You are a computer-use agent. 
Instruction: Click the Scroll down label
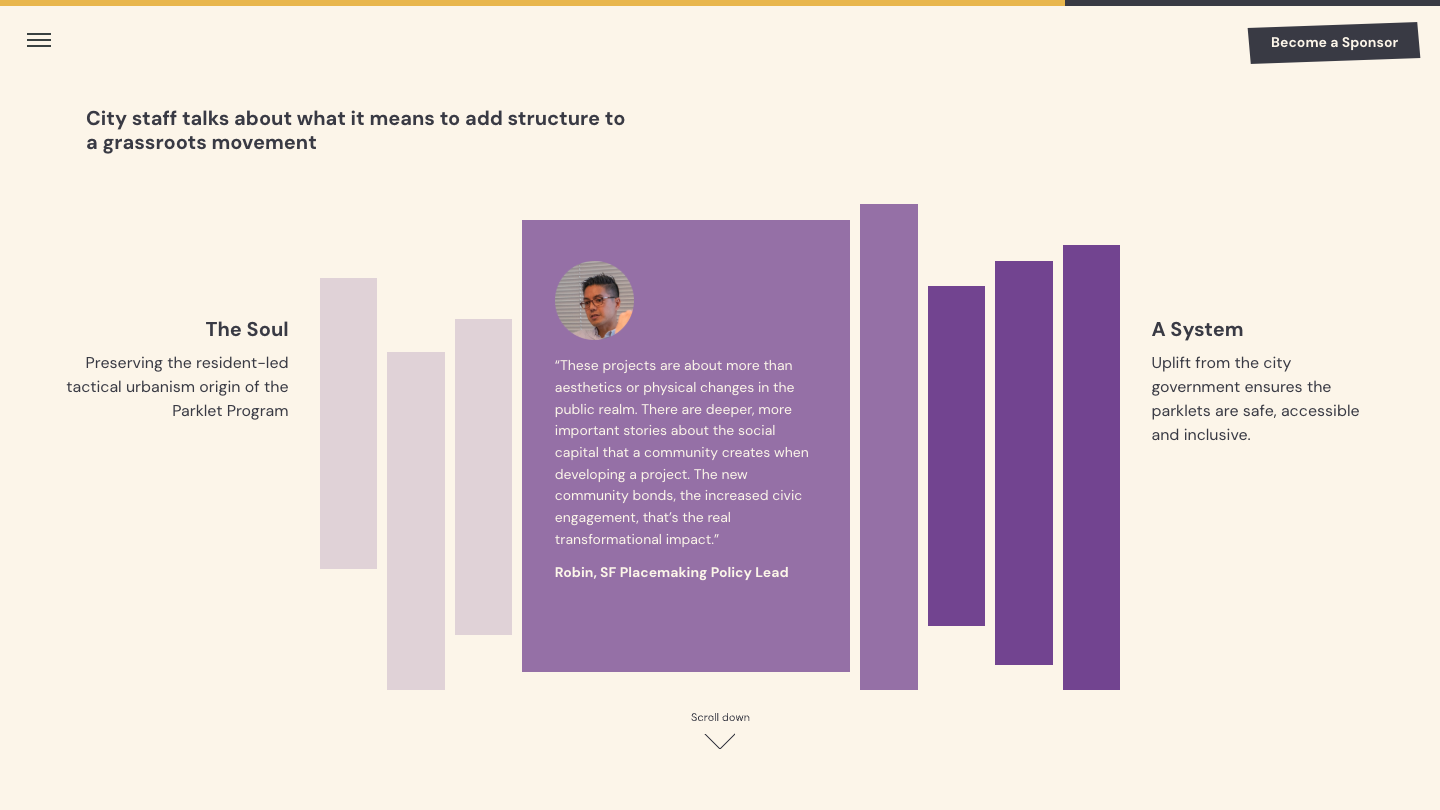pos(720,717)
